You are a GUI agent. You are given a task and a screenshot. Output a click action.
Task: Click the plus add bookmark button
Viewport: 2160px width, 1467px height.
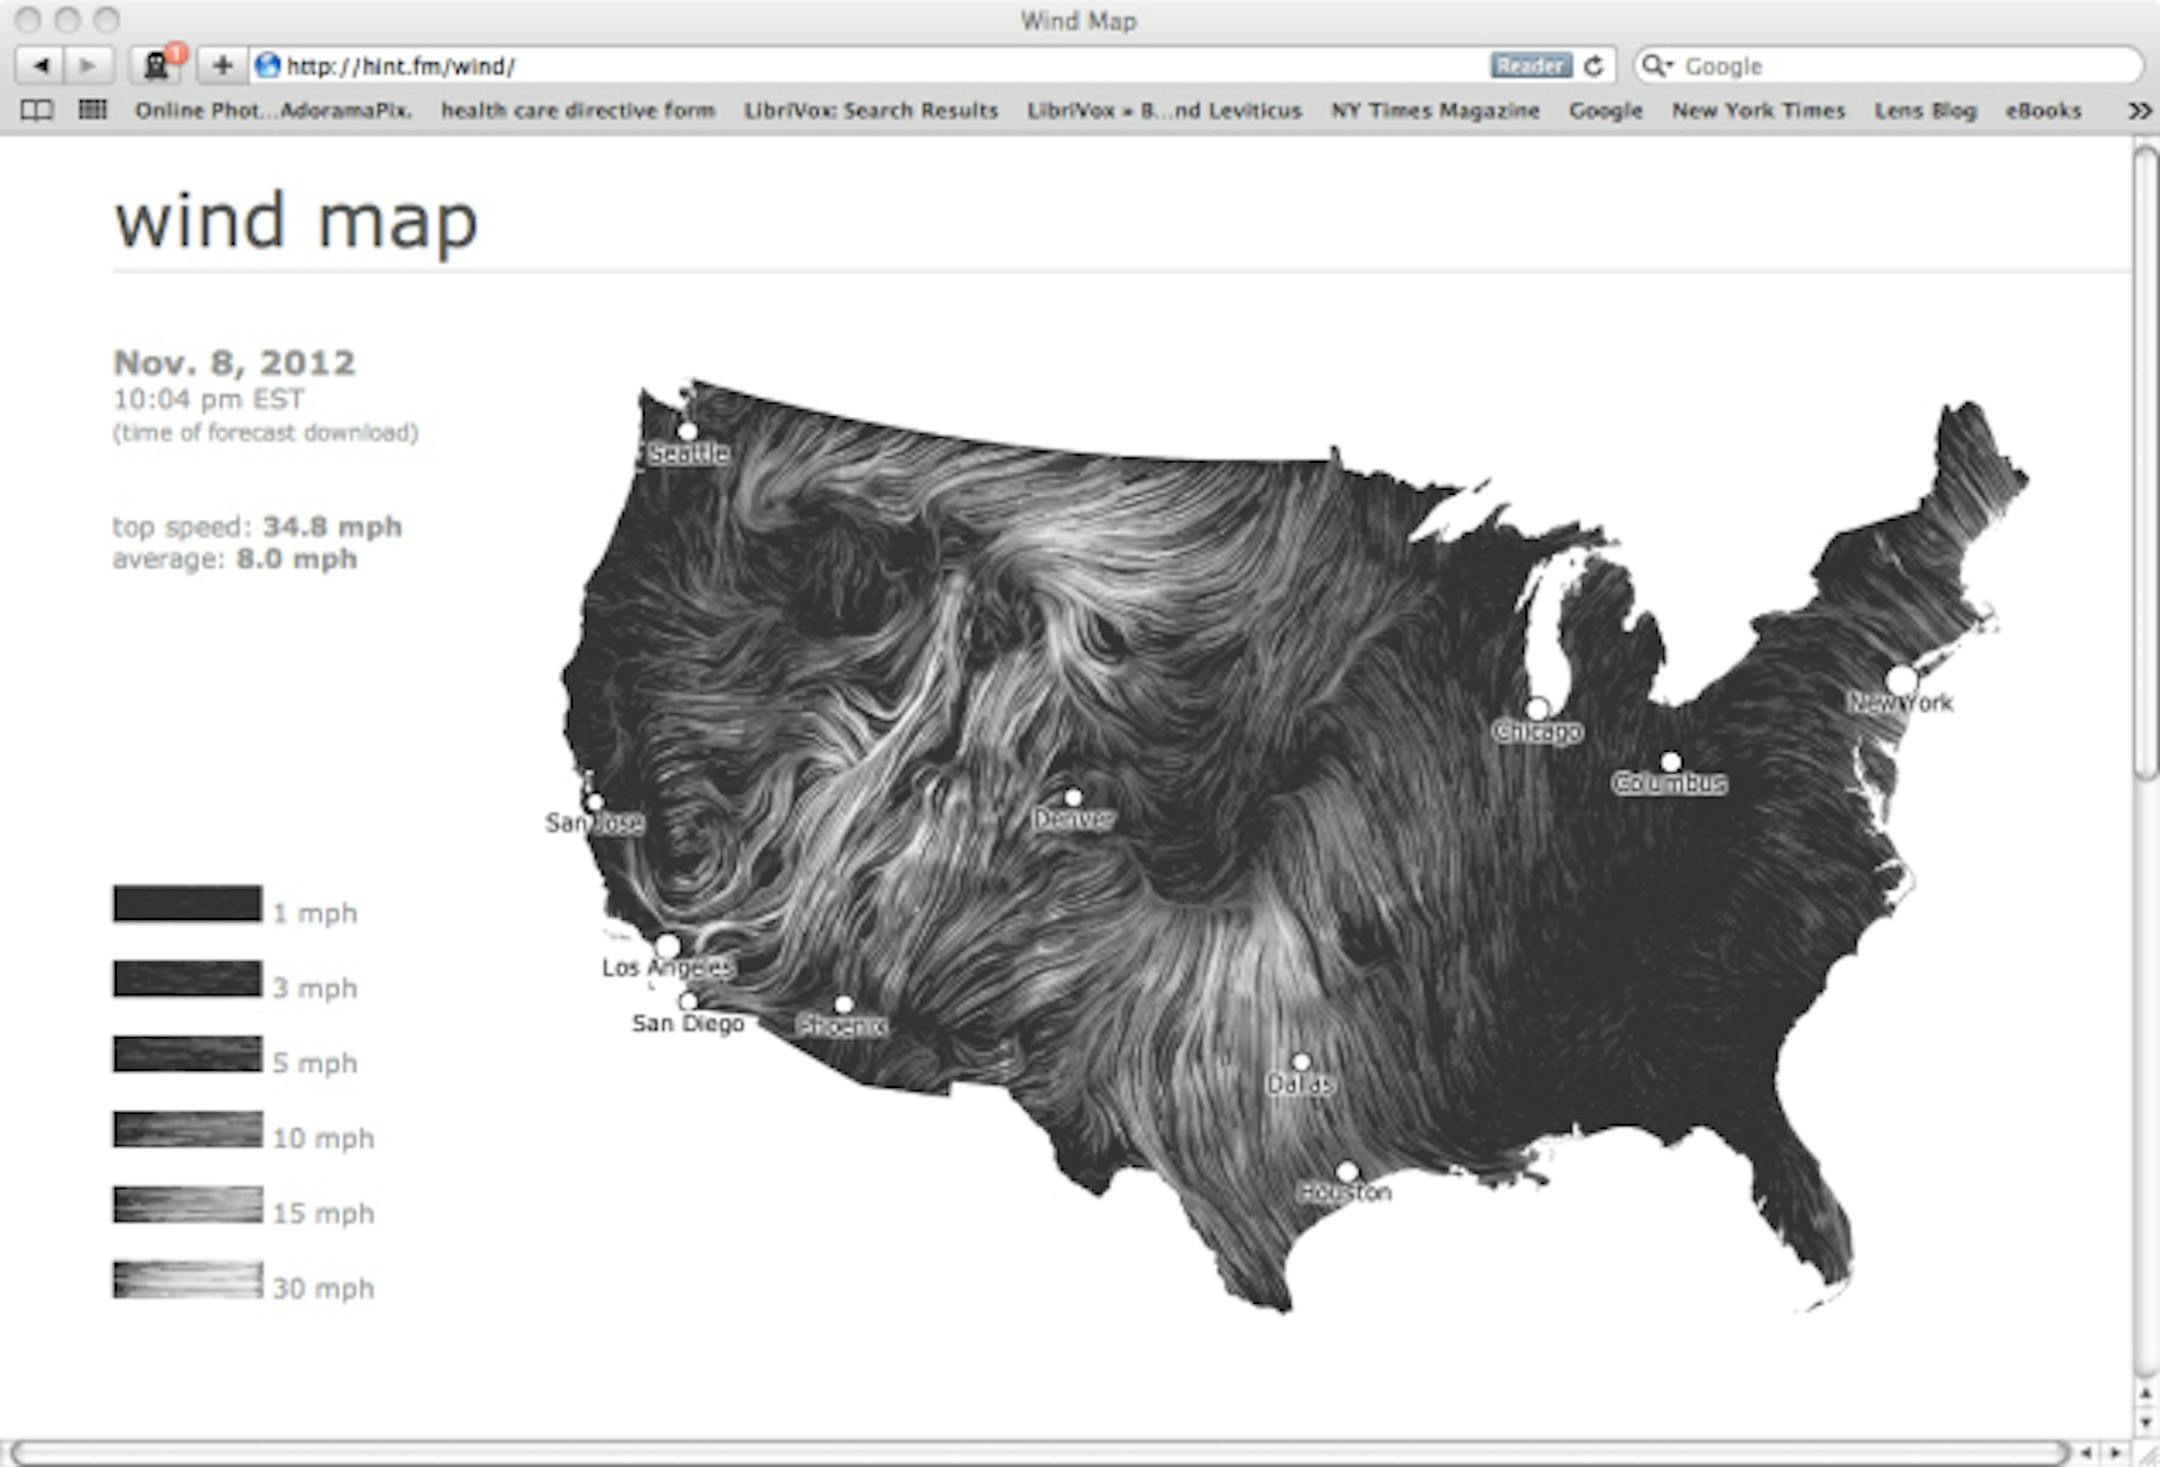(x=222, y=66)
